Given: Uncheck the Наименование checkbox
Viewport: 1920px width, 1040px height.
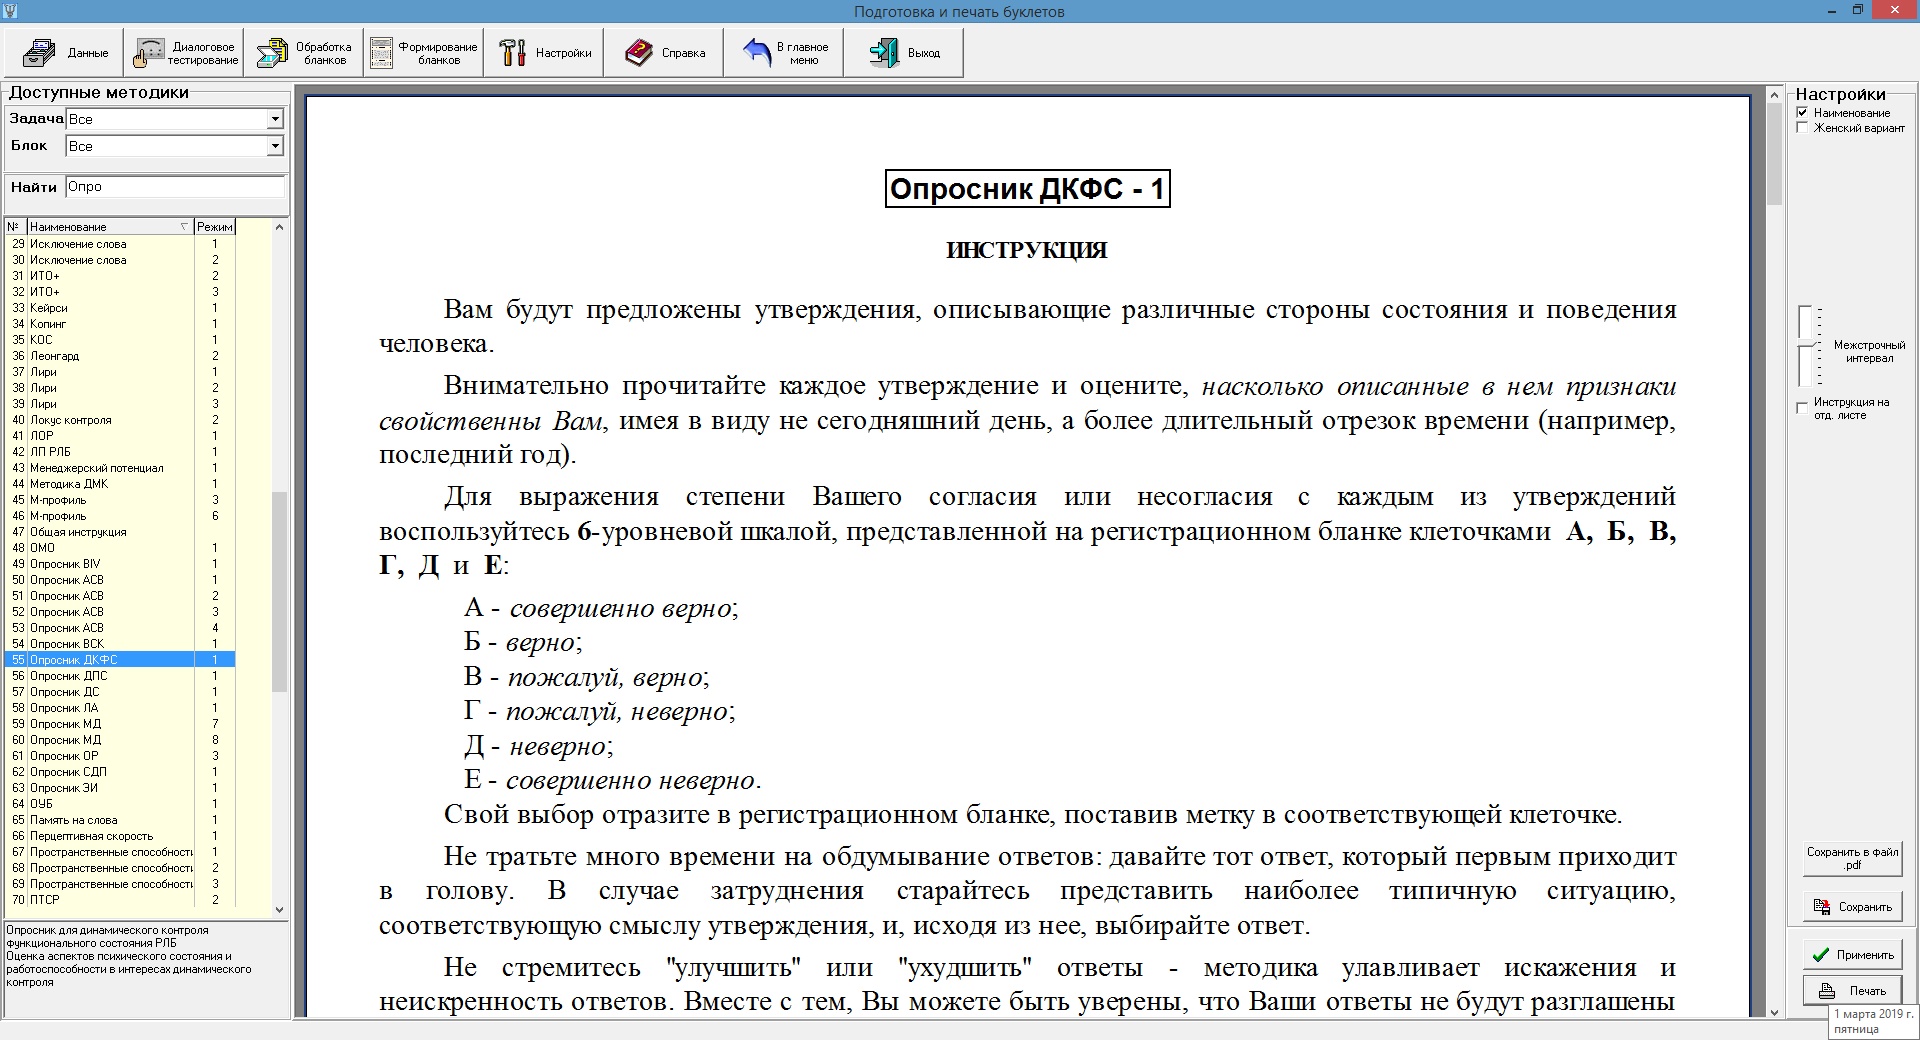Looking at the screenshot, I should tap(1802, 113).
